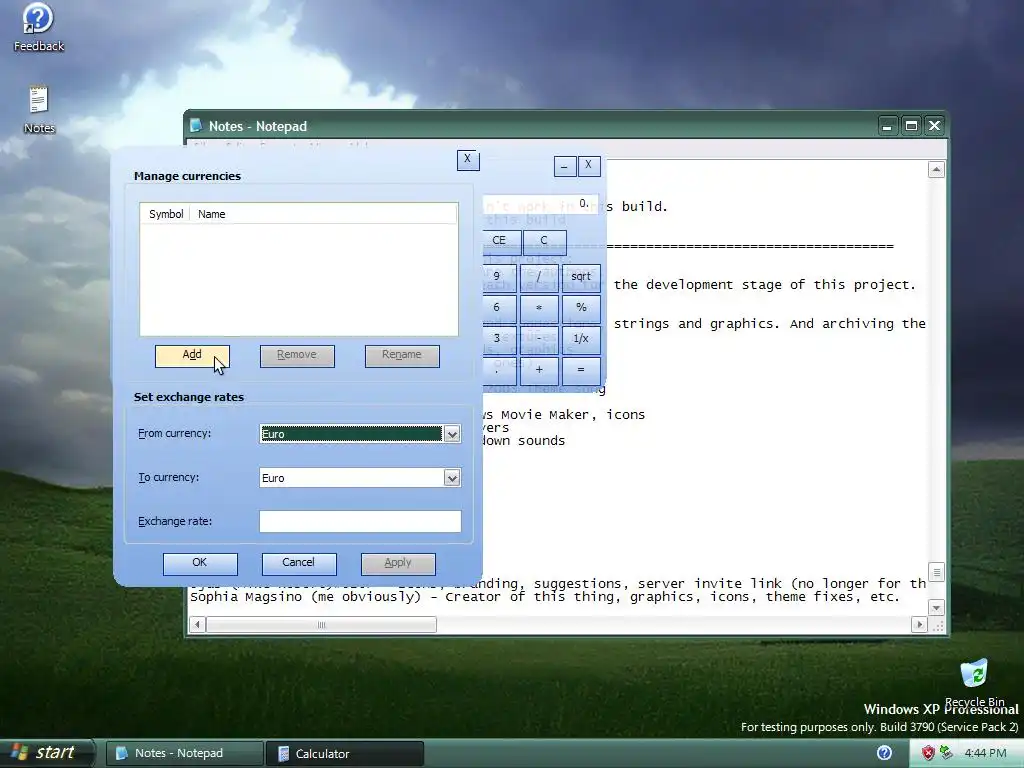Click the 'Set exchange rates' heading
Viewport: 1024px width, 768px height.
click(x=189, y=397)
